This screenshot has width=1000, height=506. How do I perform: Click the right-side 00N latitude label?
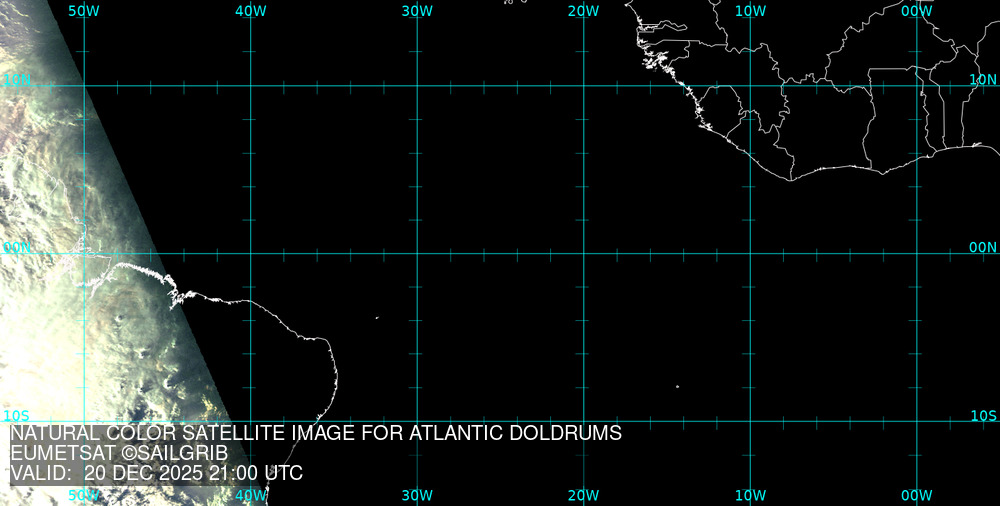click(983, 247)
